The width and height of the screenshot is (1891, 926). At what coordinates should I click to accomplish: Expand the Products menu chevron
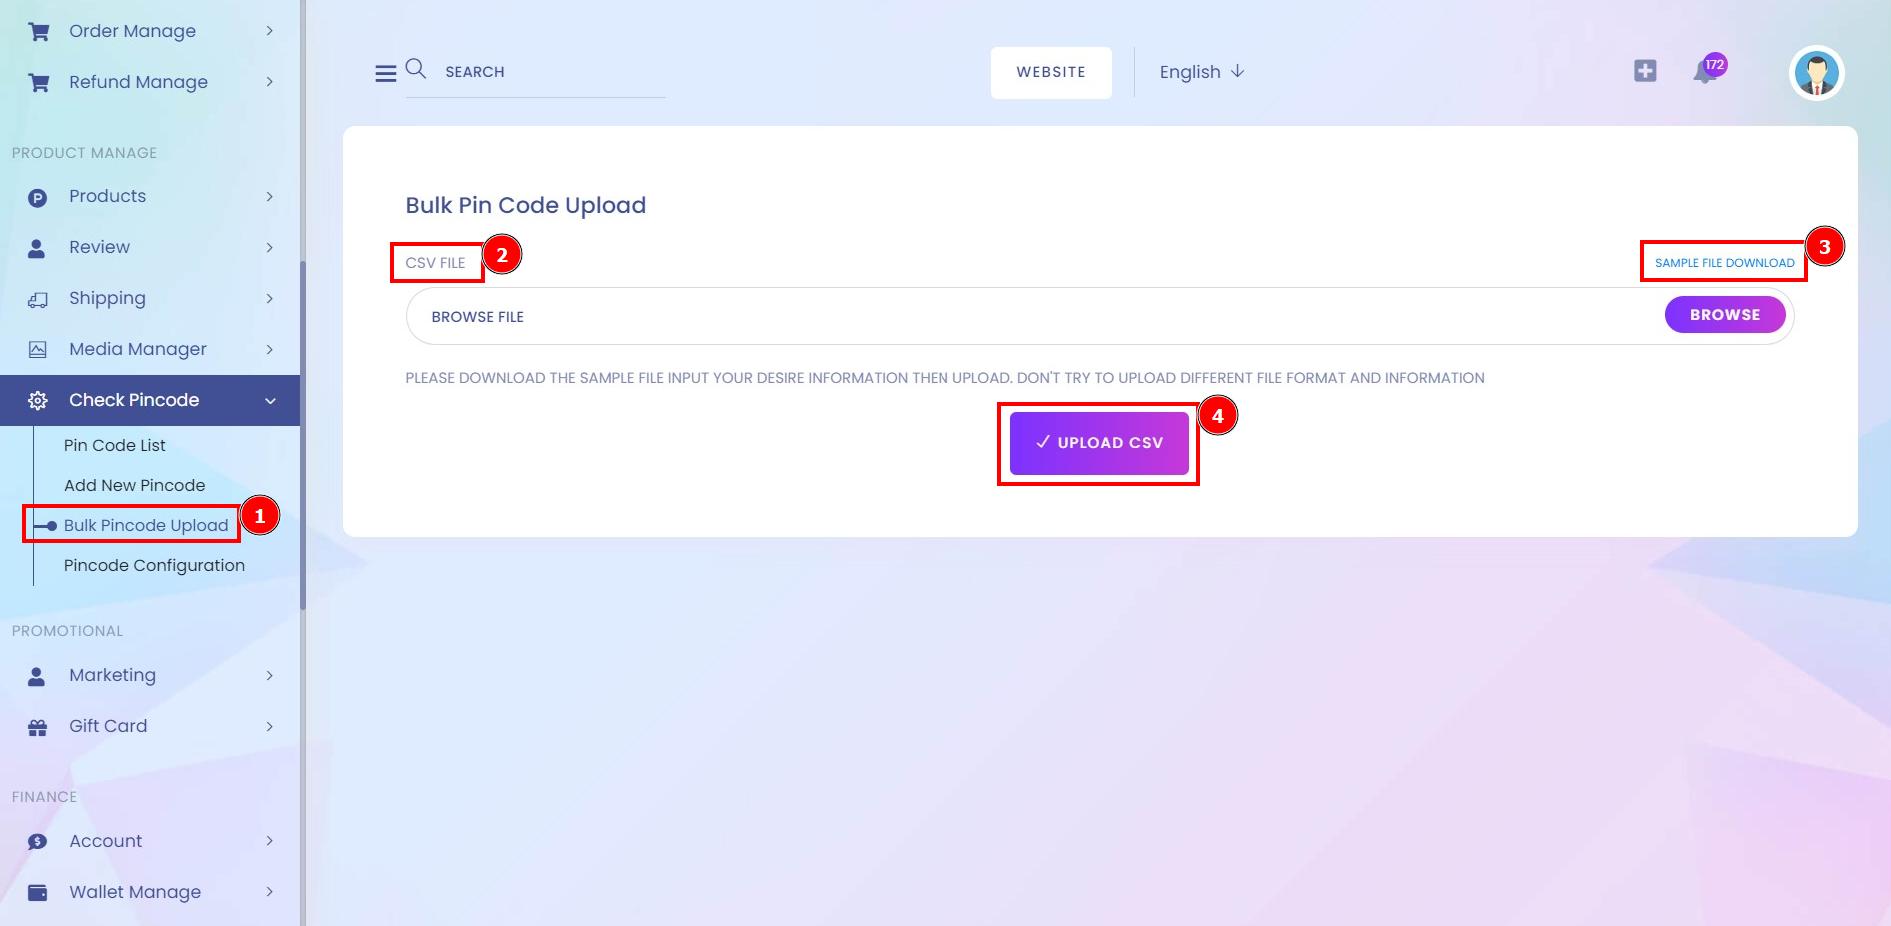(269, 197)
